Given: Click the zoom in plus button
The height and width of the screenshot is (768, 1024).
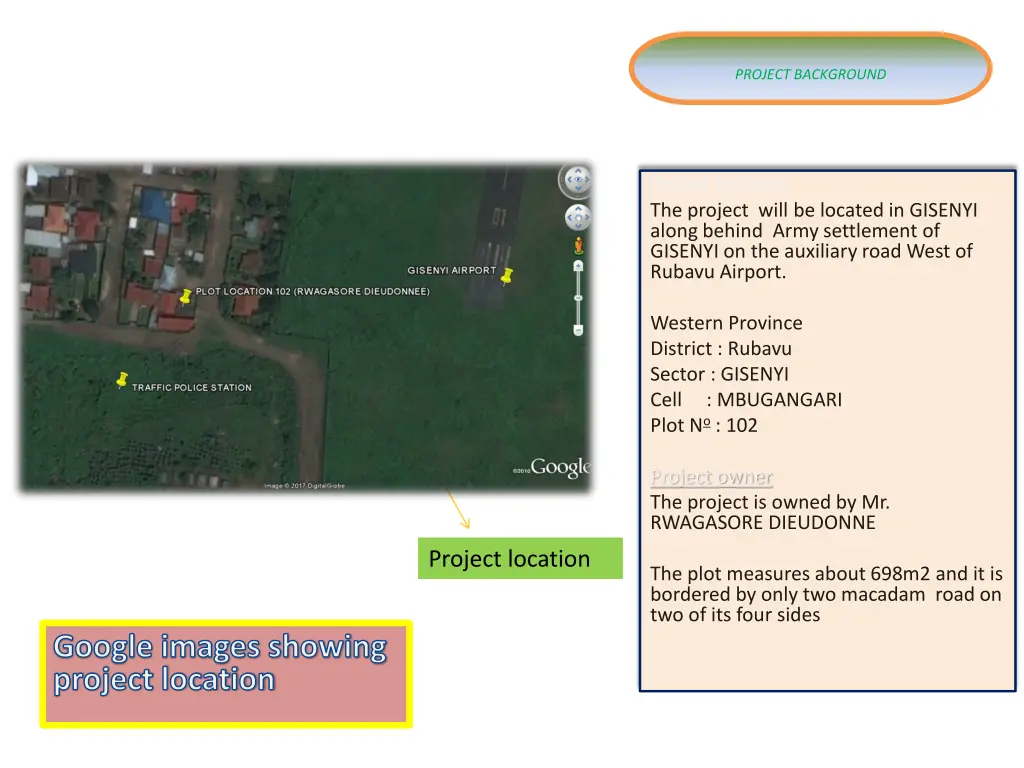Looking at the screenshot, I should click(x=577, y=267).
